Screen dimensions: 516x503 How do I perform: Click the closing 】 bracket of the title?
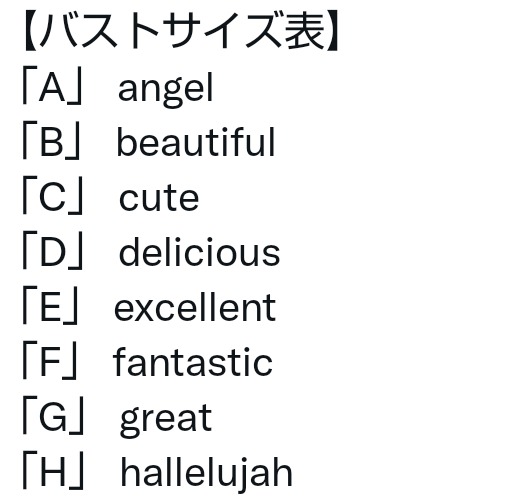[332, 31]
